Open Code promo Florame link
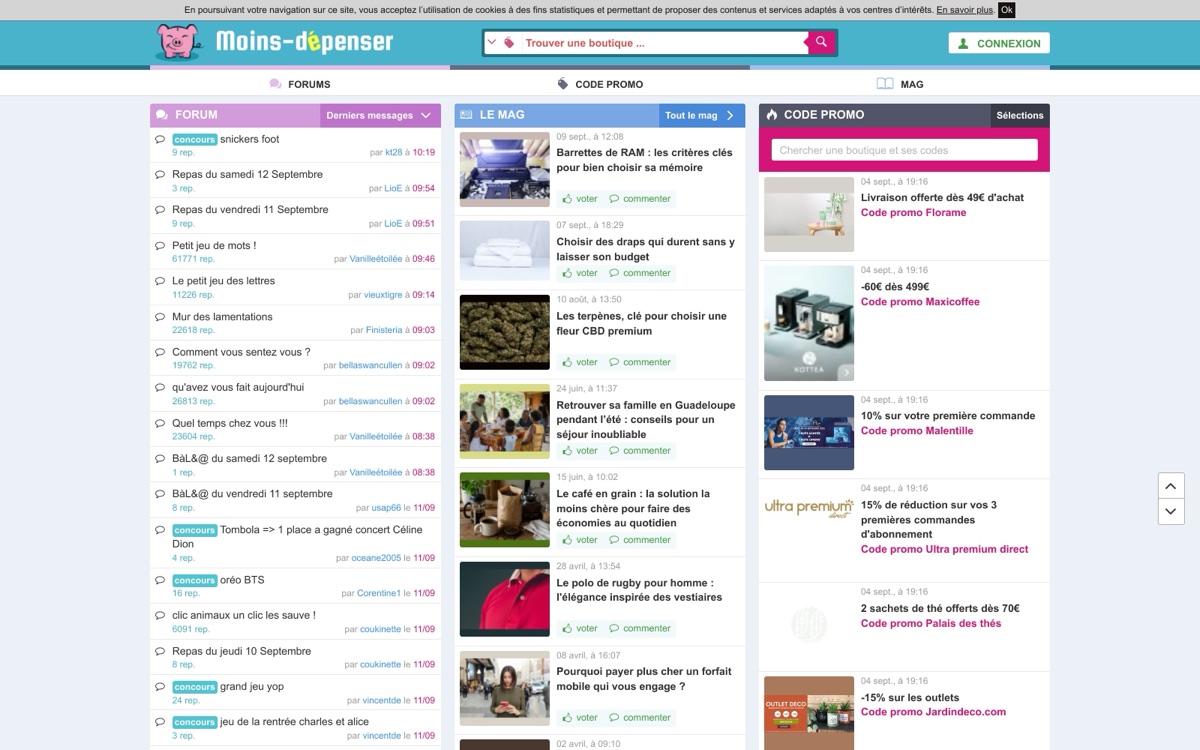The height and width of the screenshot is (750, 1200). point(913,212)
